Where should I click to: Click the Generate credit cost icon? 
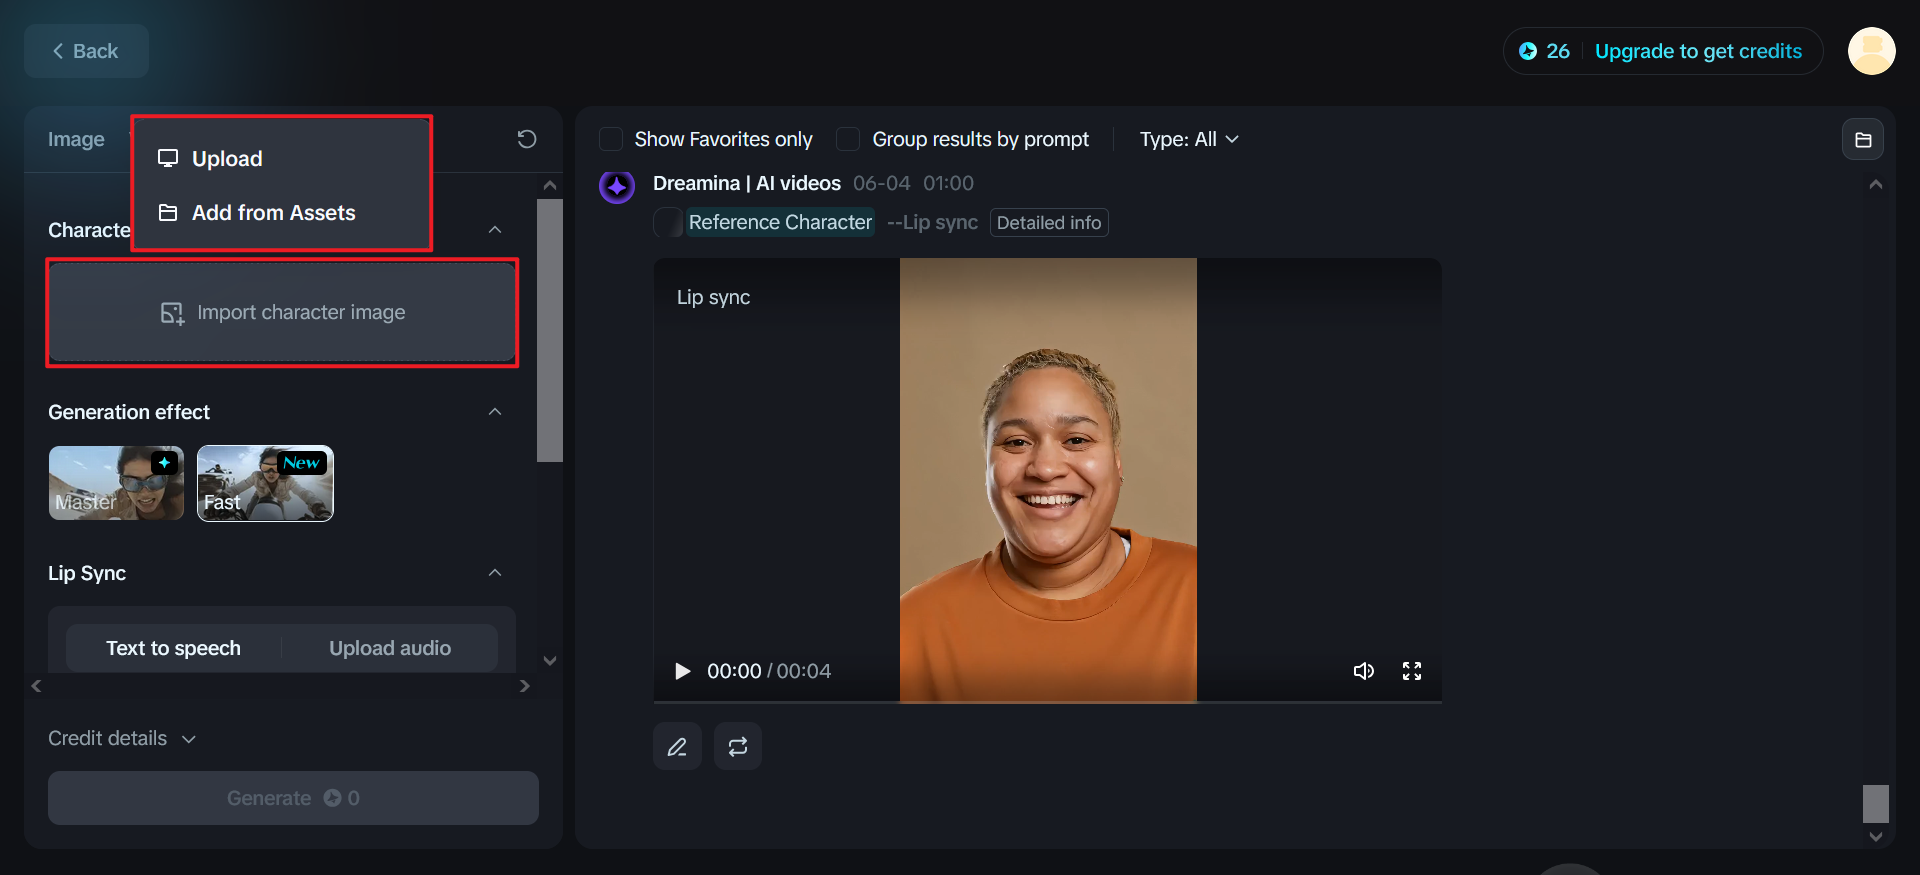(x=332, y=798)
